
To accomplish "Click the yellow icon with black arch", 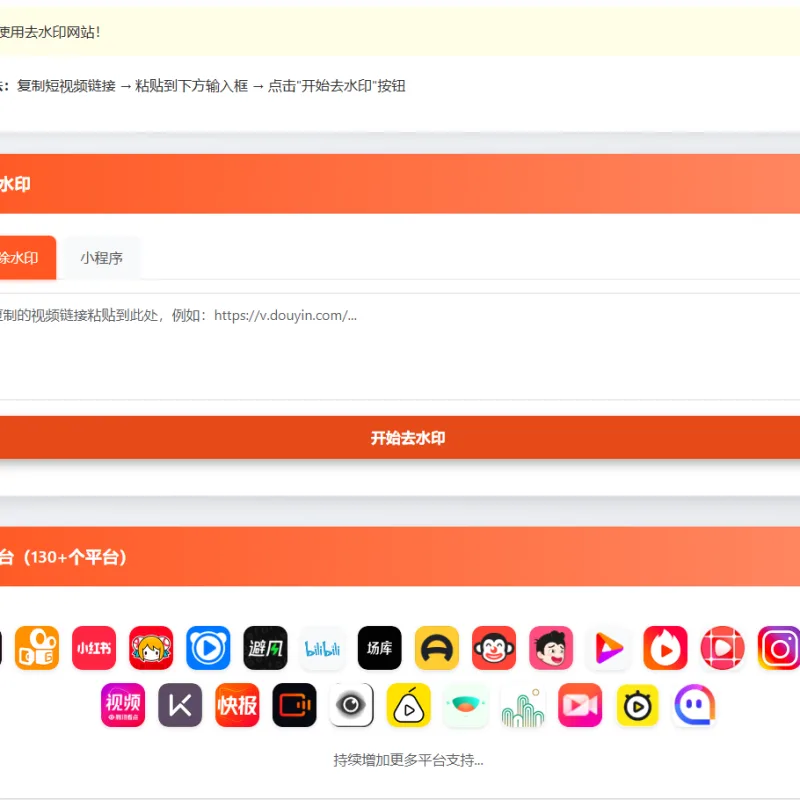I will (437, 648).
